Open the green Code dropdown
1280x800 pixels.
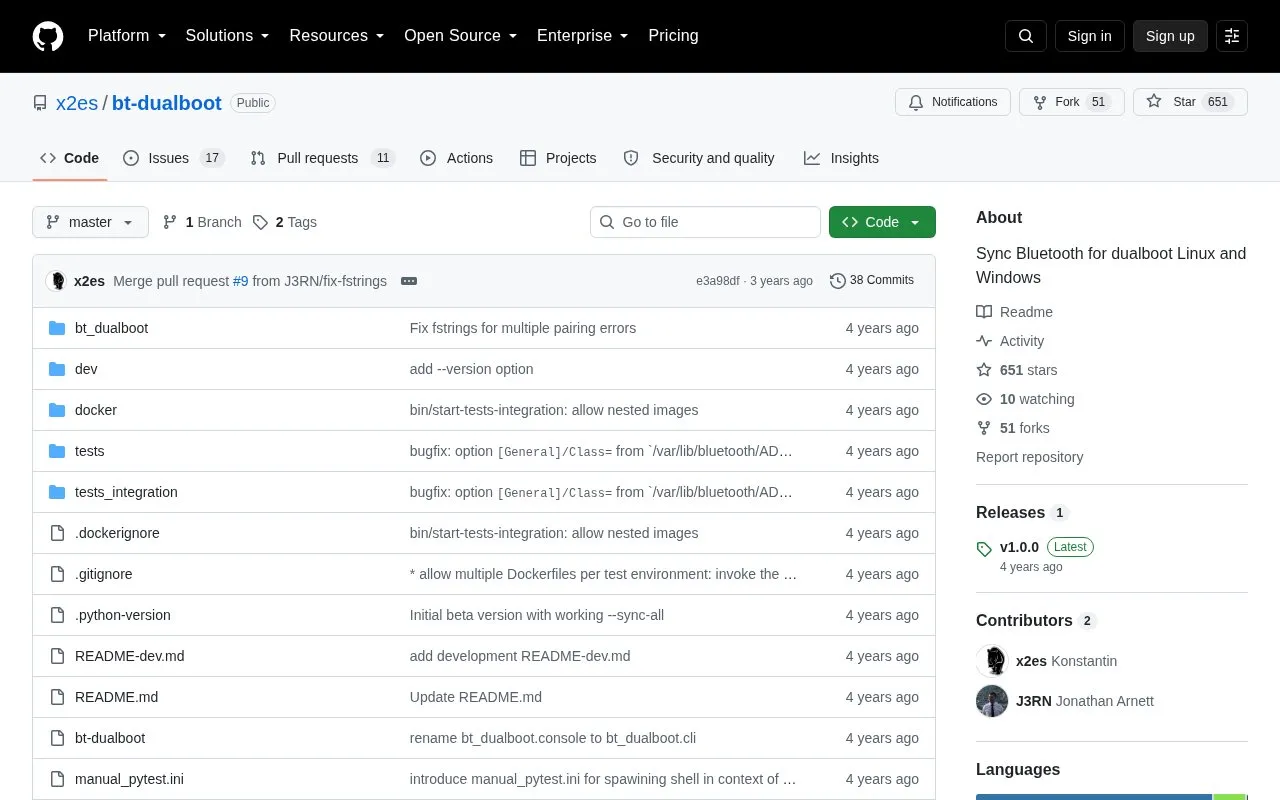(x=882, y=222)
